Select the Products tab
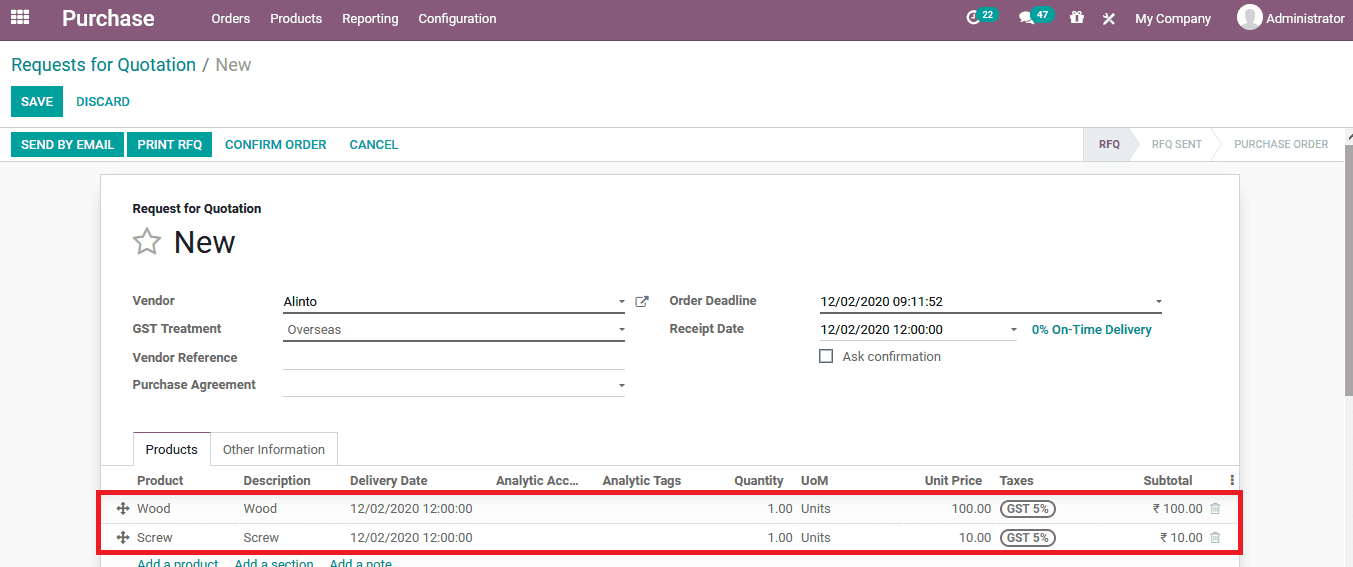Screen dimensions: 1353x567 coord(172,449)
